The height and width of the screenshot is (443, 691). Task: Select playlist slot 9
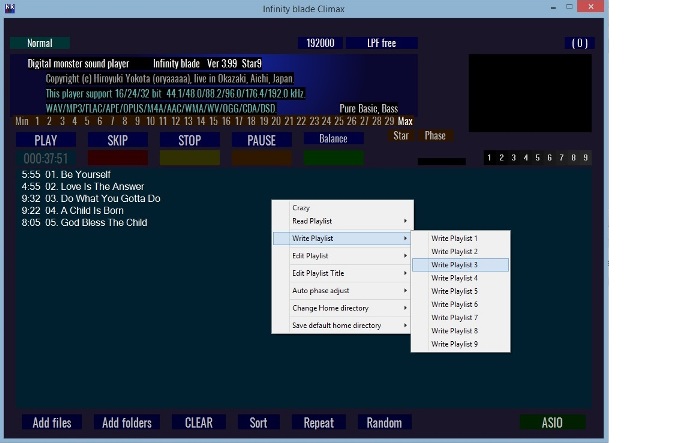(x=585, y=158)
